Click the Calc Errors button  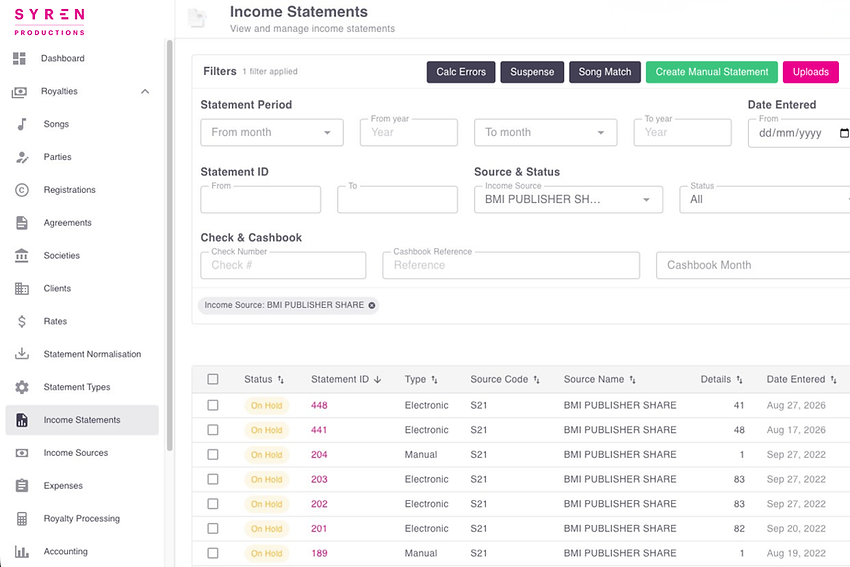click(461, 72)
